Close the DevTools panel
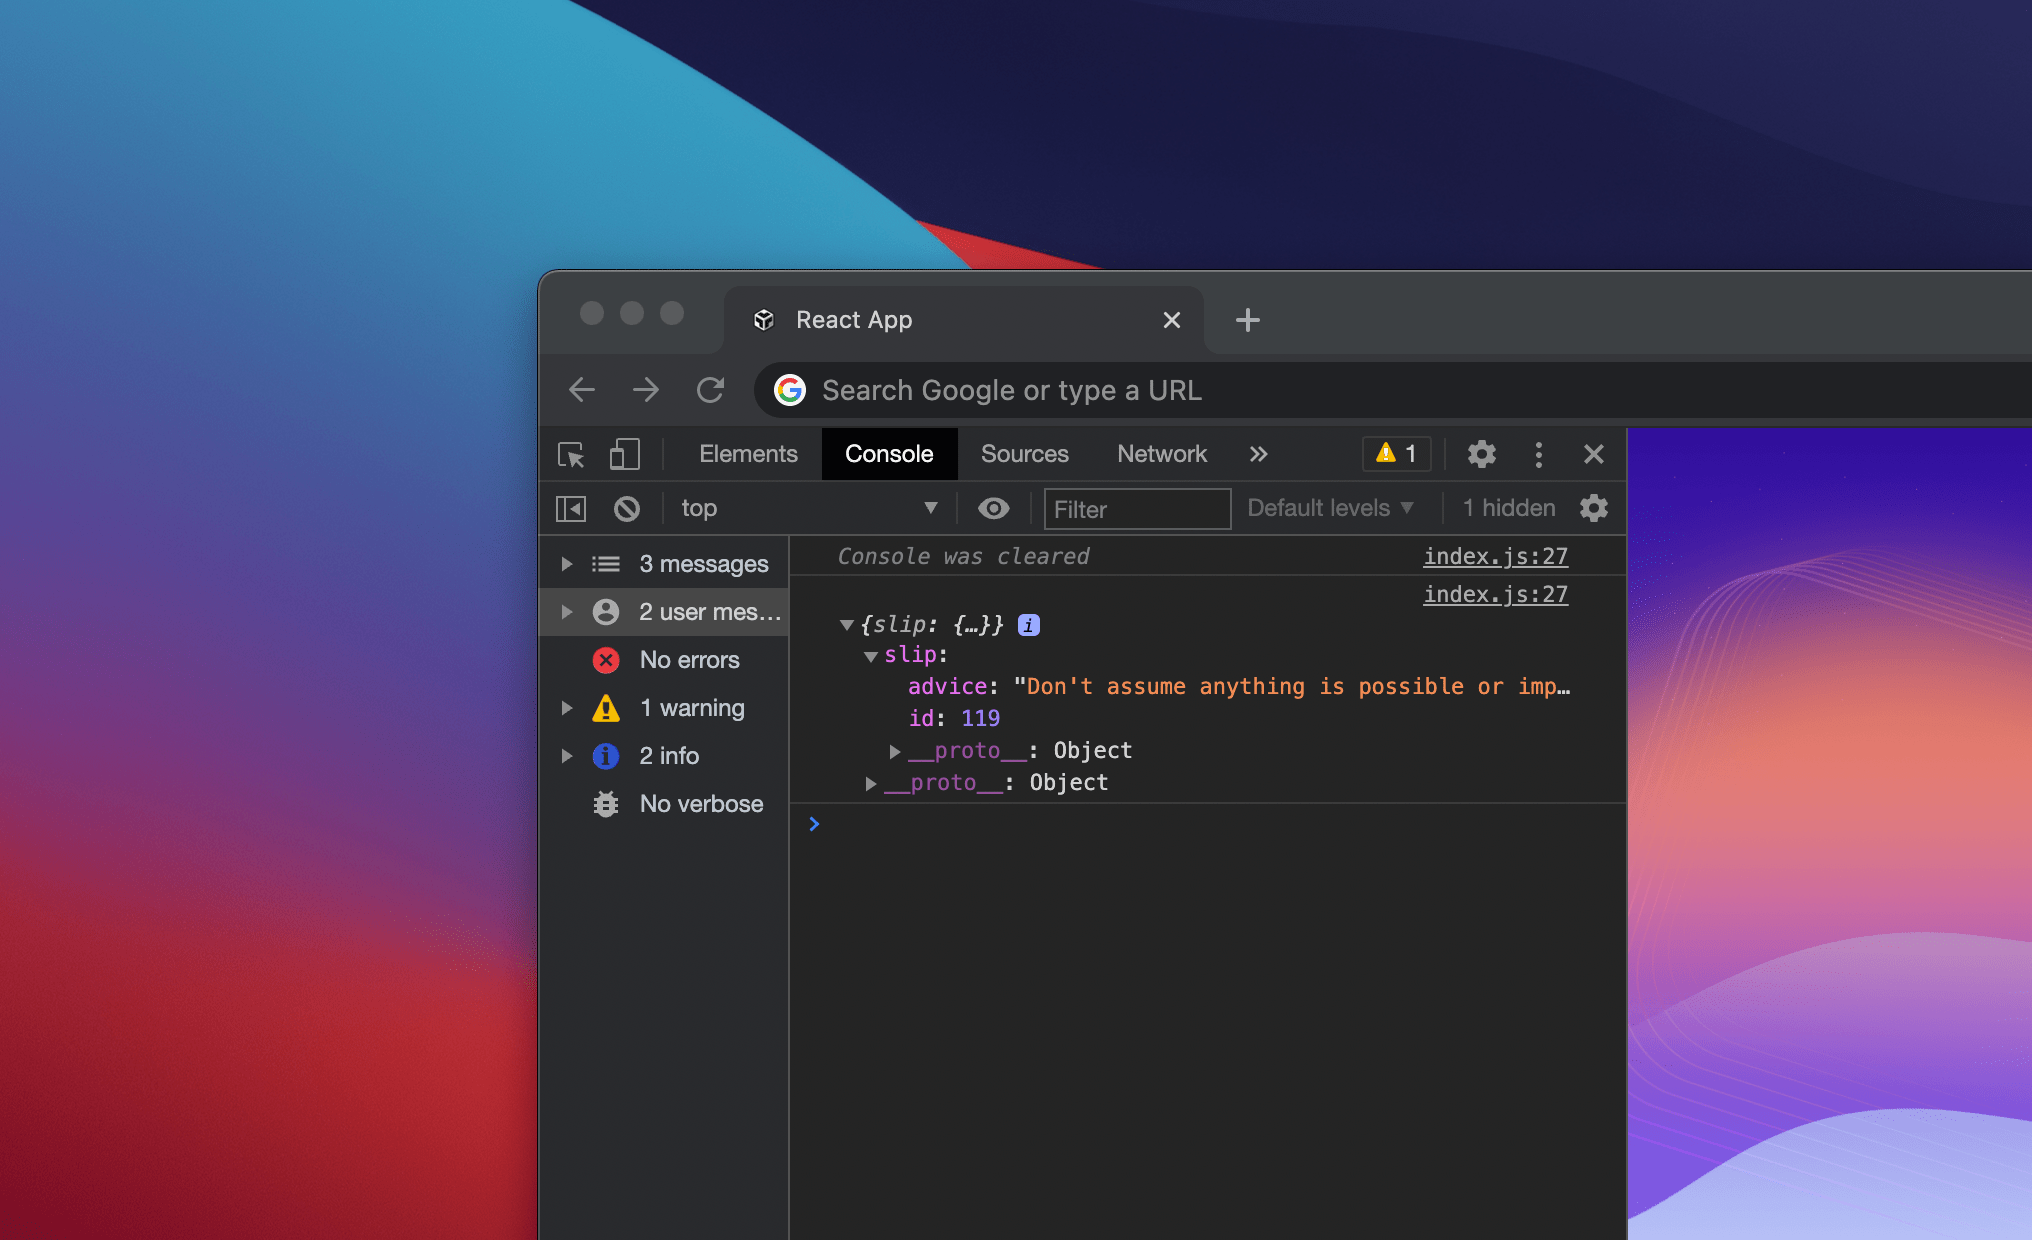The width and height of the screenshot is (2032, 1240). (1594, 455)
